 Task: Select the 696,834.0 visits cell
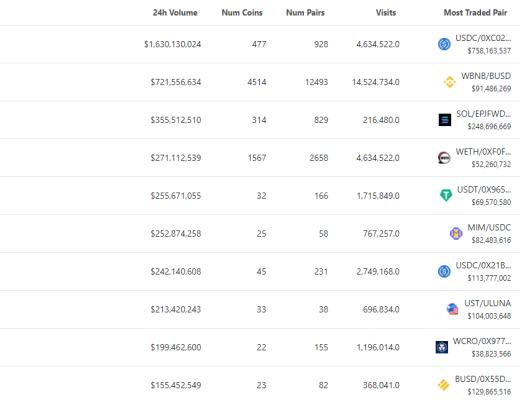[x=381, y=309]
